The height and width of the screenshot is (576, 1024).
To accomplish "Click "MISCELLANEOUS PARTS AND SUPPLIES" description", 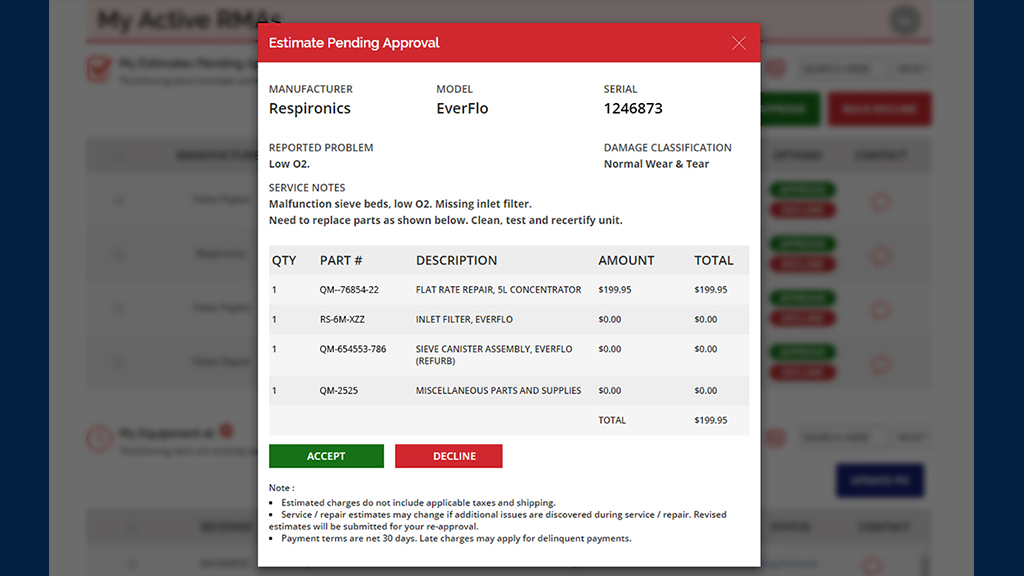I will click(498, 391).
